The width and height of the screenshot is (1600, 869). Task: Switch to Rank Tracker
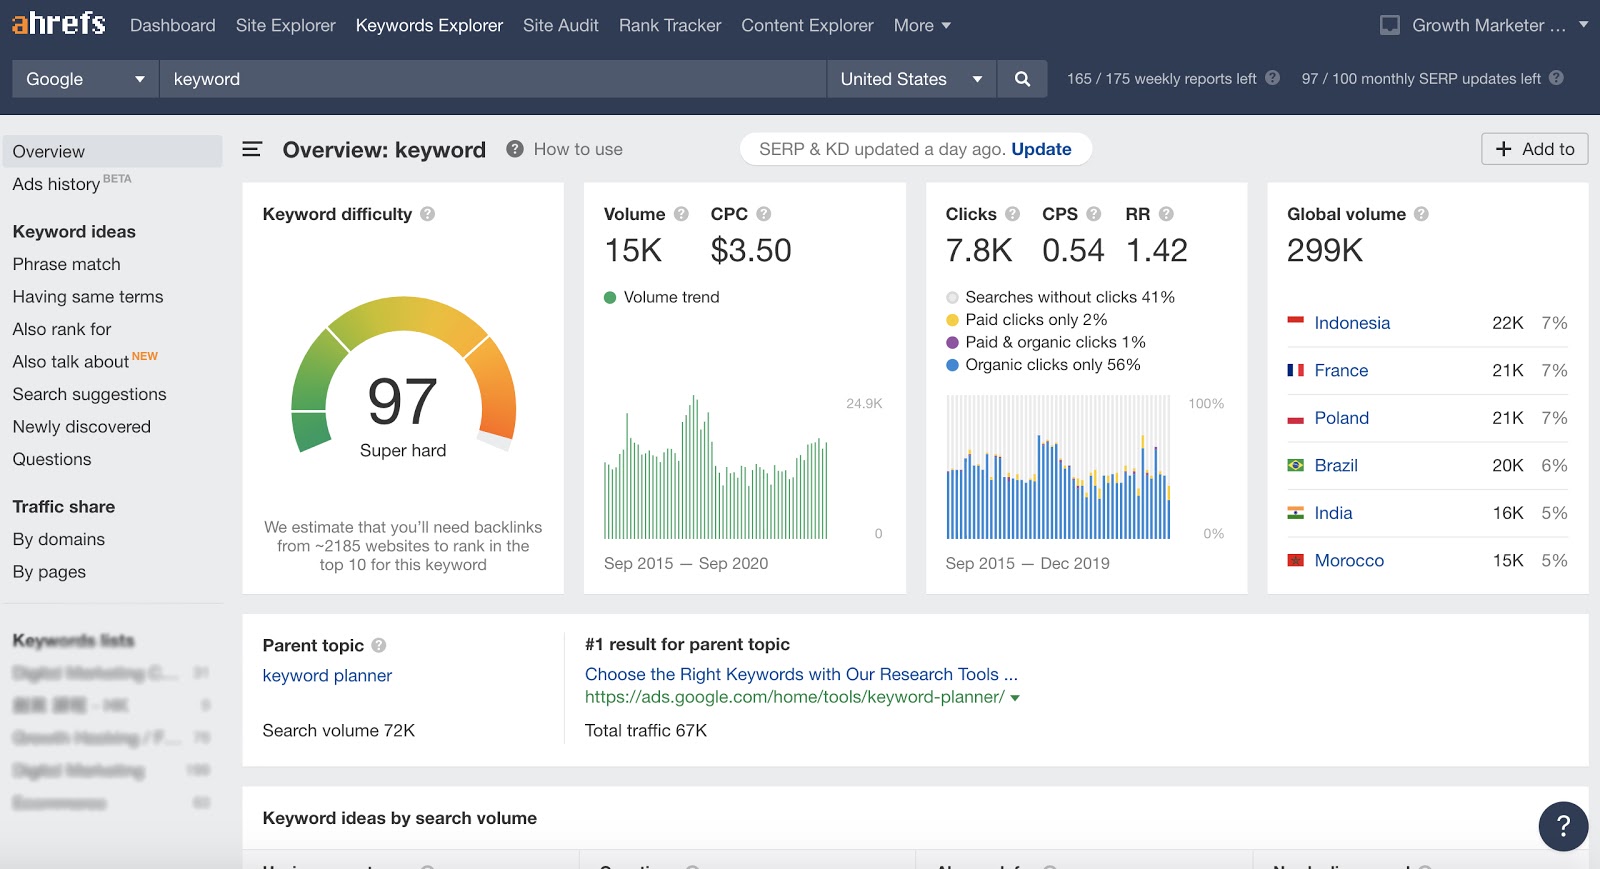click(x=670, y=25)
